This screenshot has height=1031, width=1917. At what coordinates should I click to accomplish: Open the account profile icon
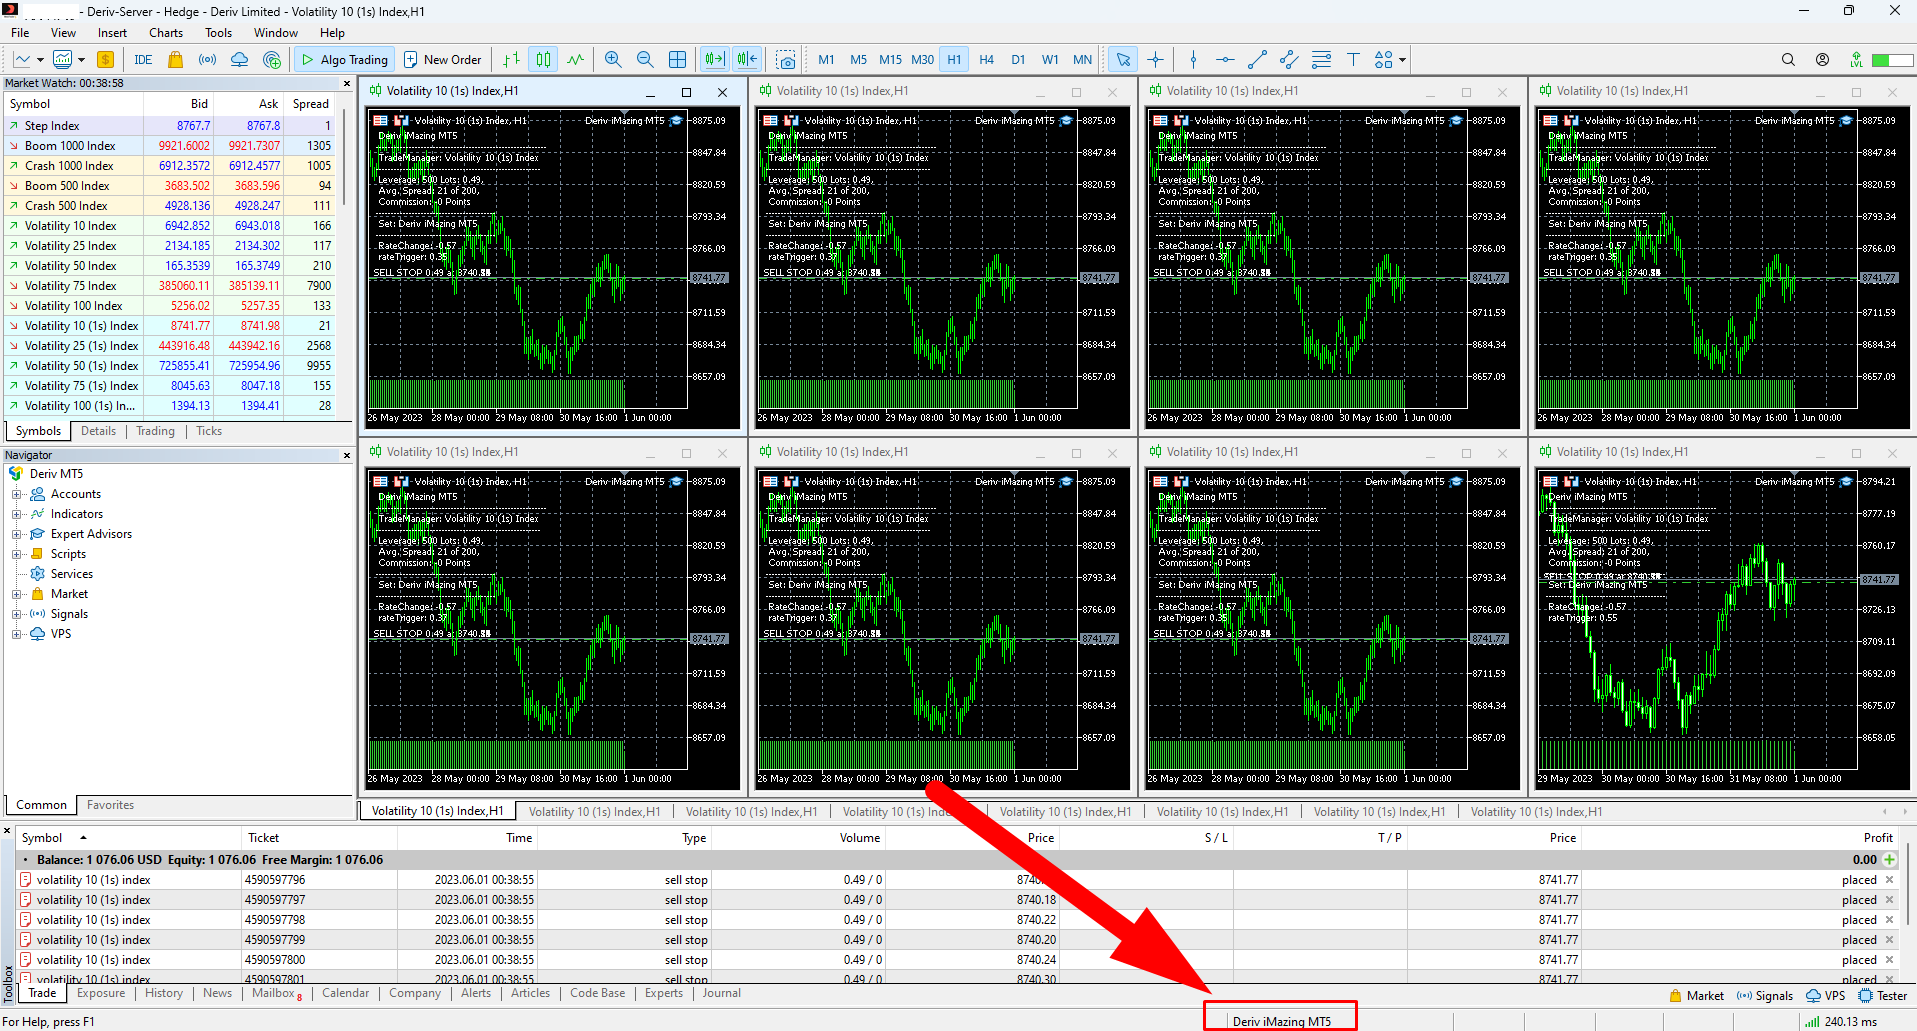pyautogui.click(x=1822, y=60)
